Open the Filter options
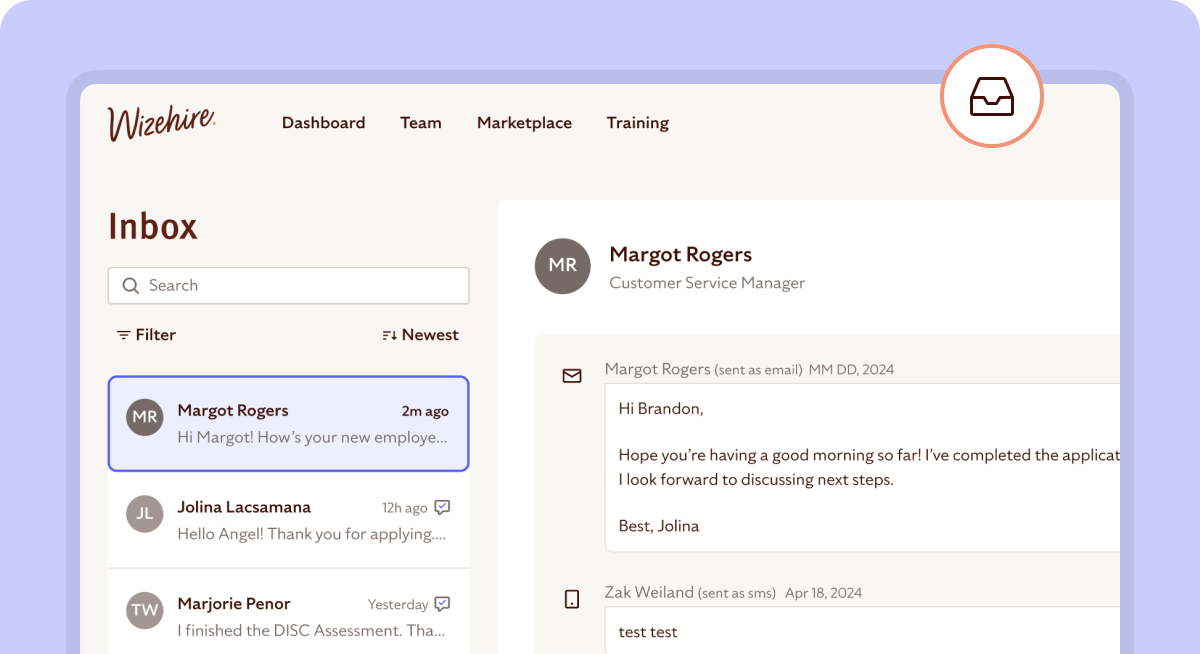Viewport: 1200px width, 654px height. [146, 335]
